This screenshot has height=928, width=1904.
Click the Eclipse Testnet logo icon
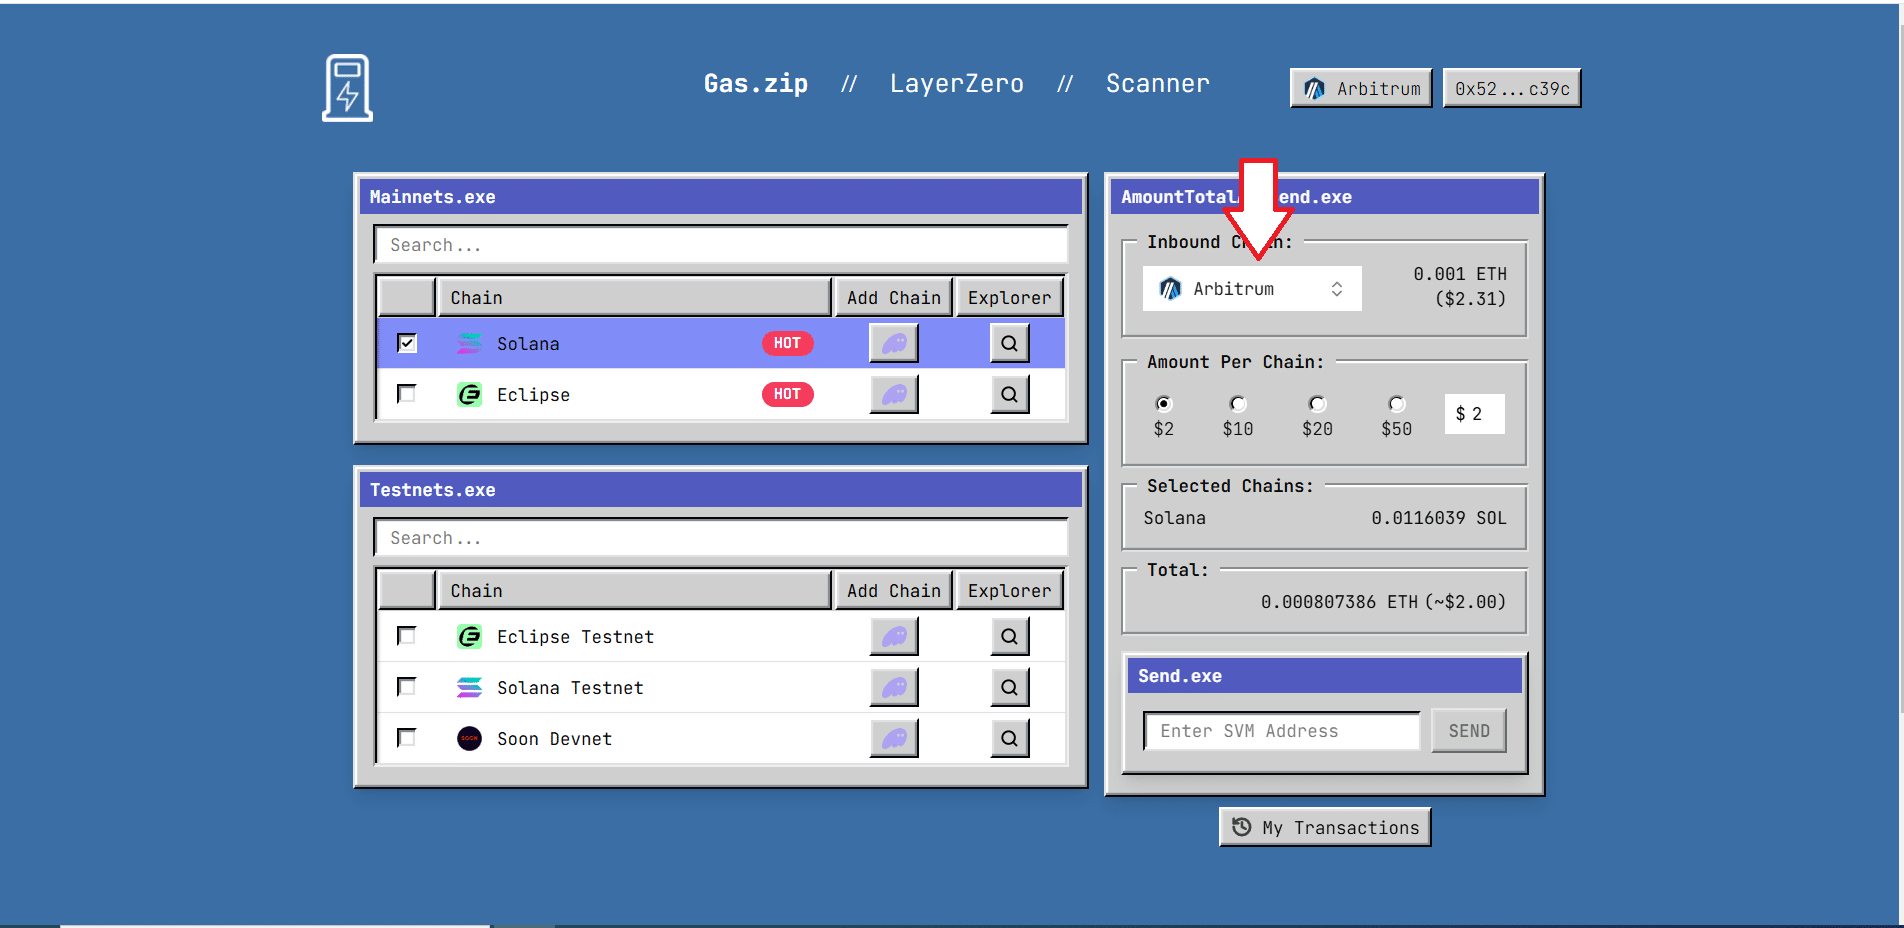469,636
